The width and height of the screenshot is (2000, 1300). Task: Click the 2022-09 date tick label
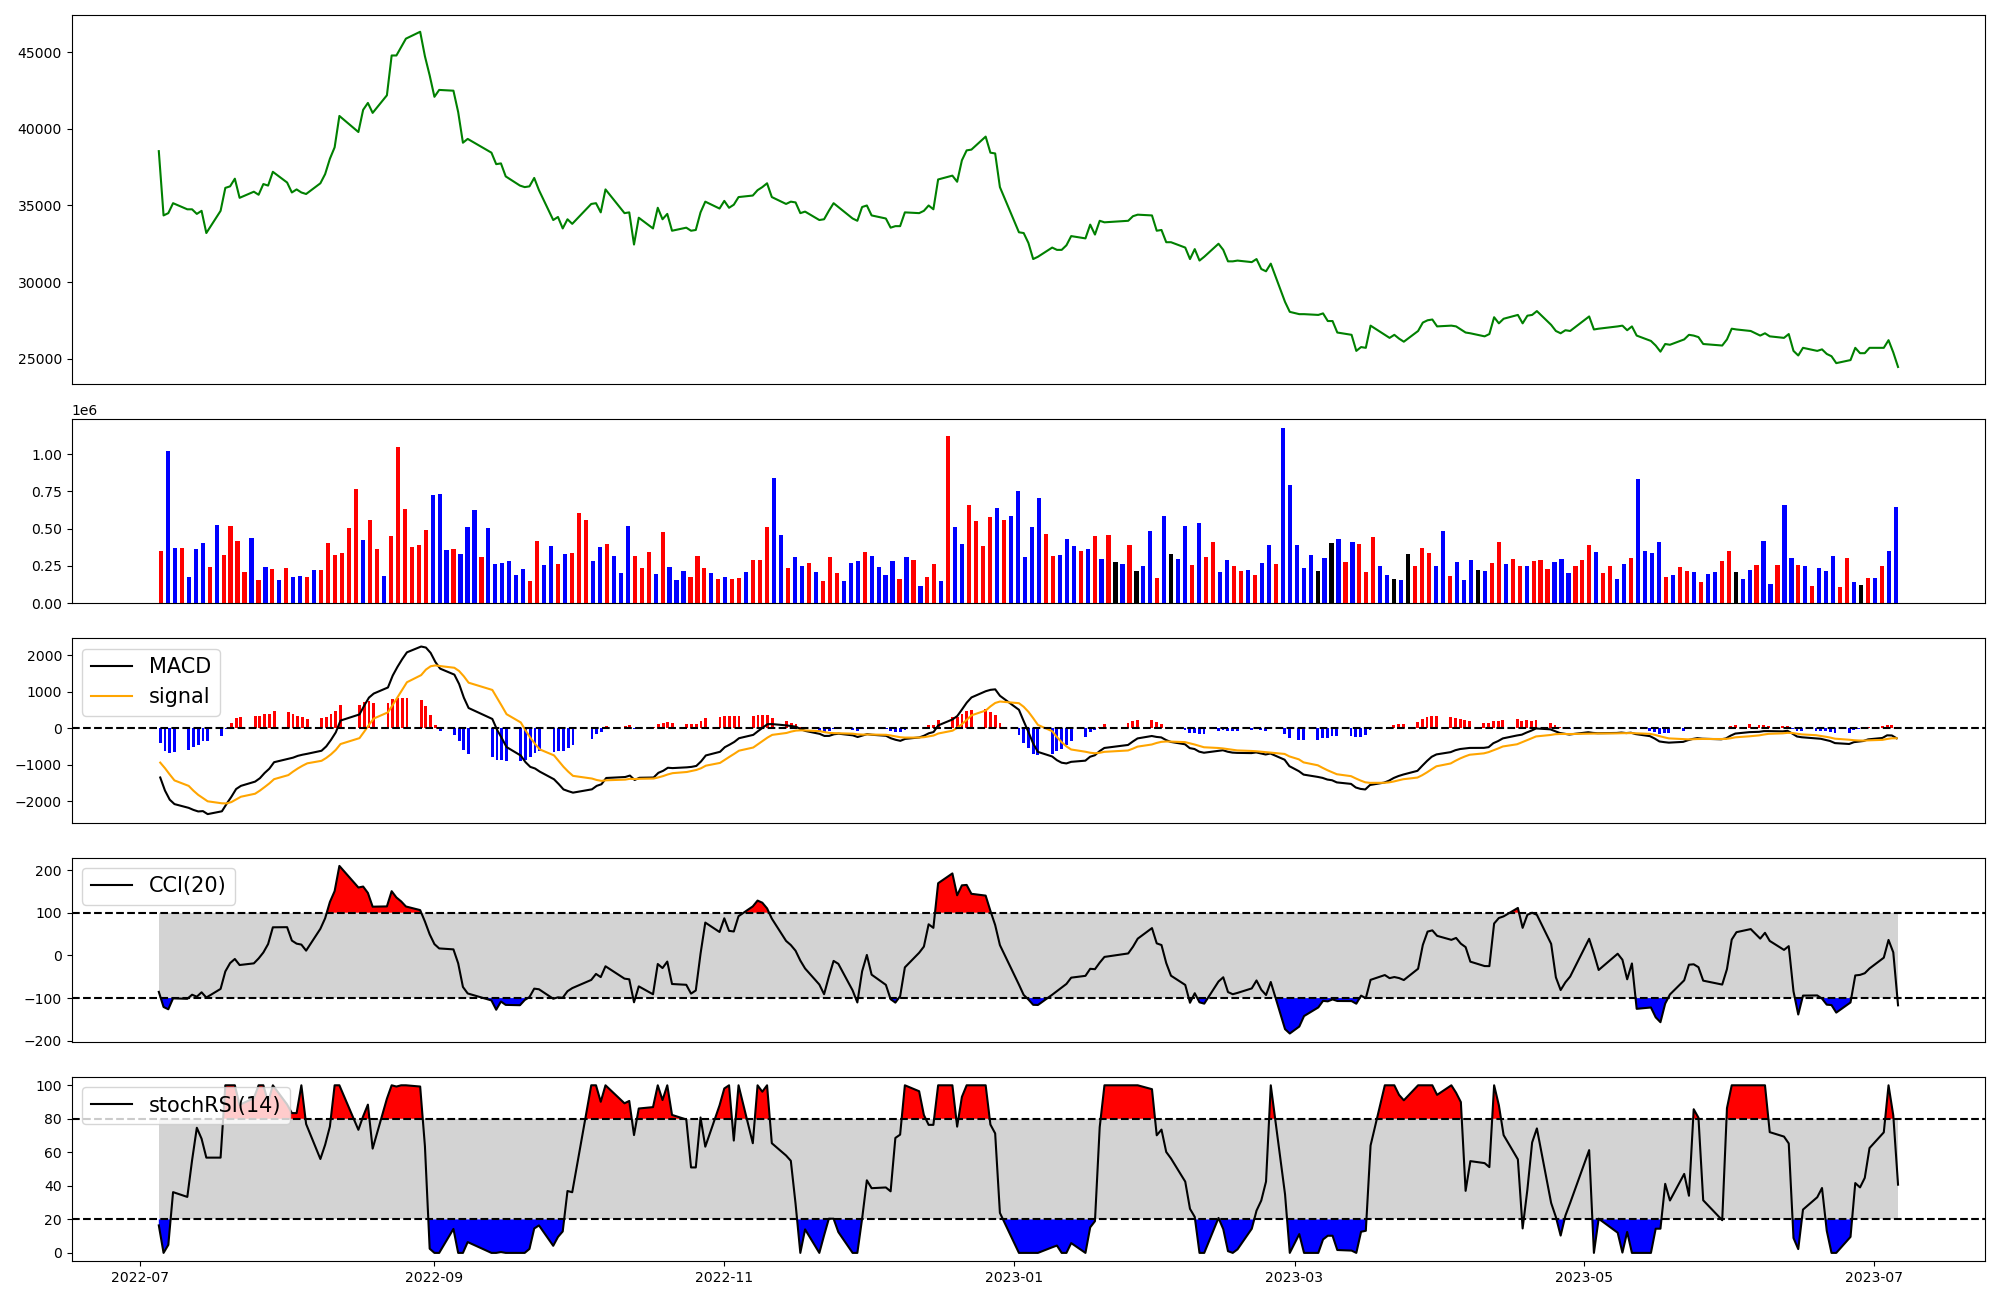[x=434, y=1277]
